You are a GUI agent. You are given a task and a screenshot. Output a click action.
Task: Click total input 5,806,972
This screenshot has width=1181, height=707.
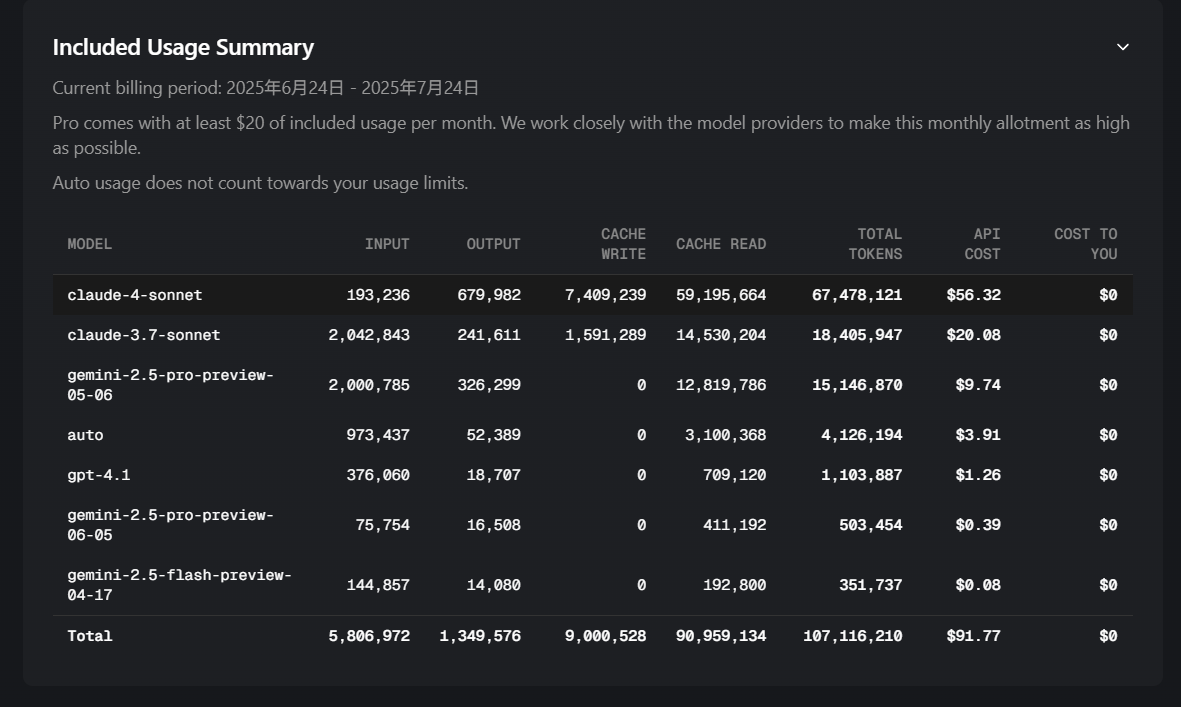coord(369,636)
